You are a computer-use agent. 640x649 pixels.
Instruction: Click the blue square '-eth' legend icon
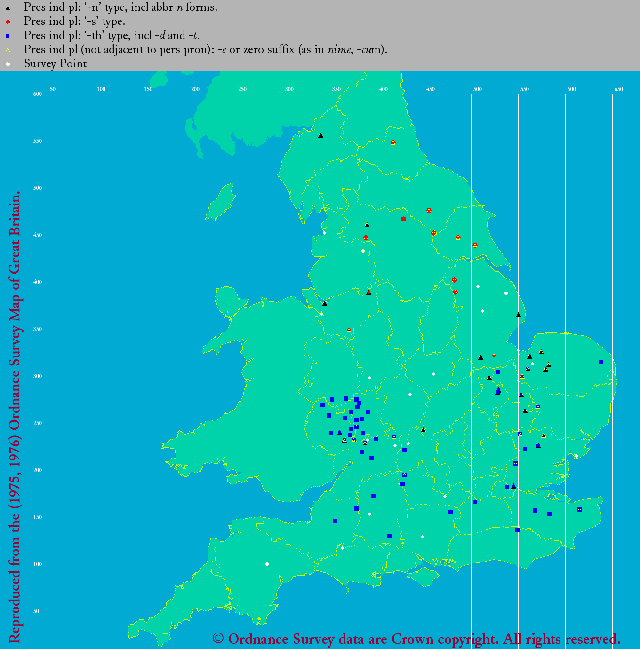[x=9, y=35]
